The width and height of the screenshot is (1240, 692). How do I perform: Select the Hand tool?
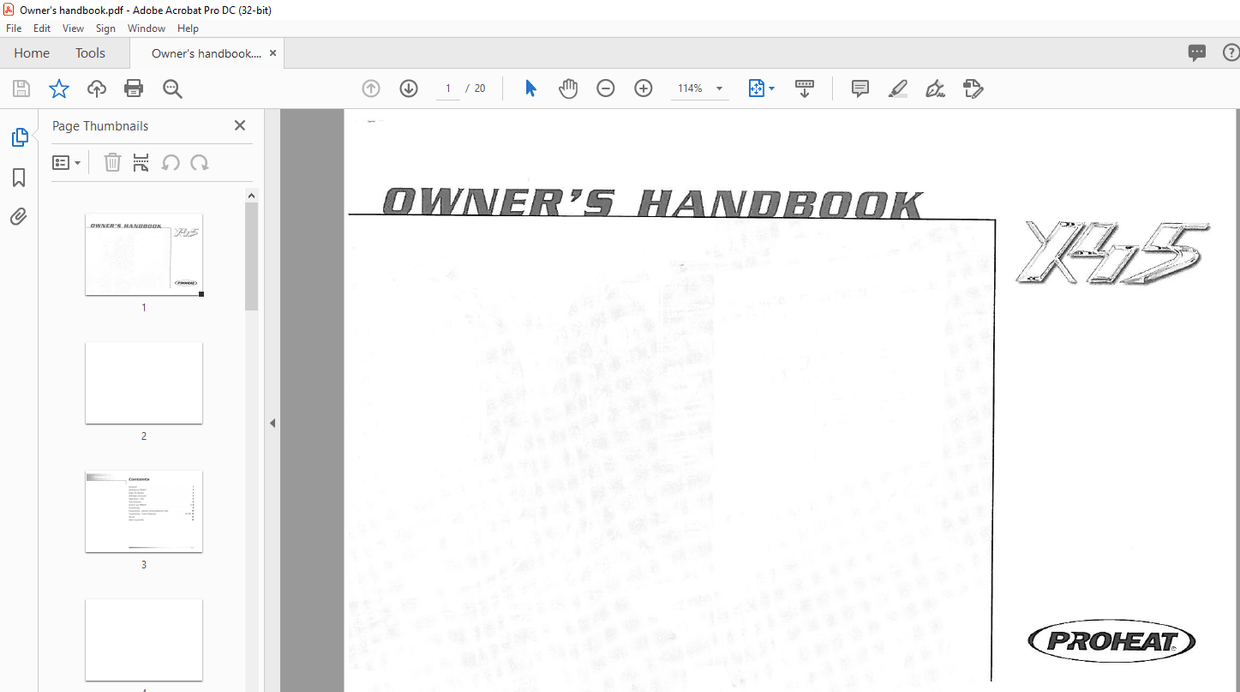click(568, 88)
